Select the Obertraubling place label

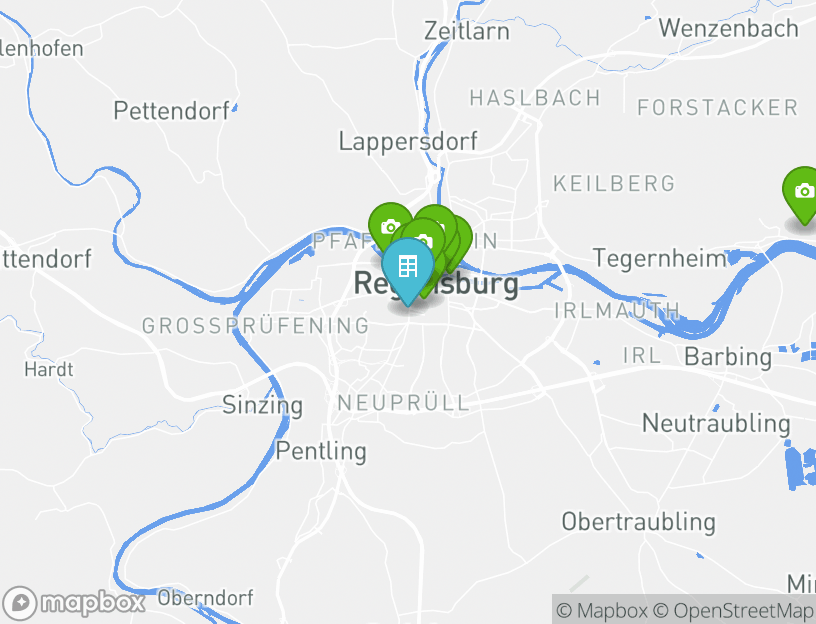click(x=639, y=522)
